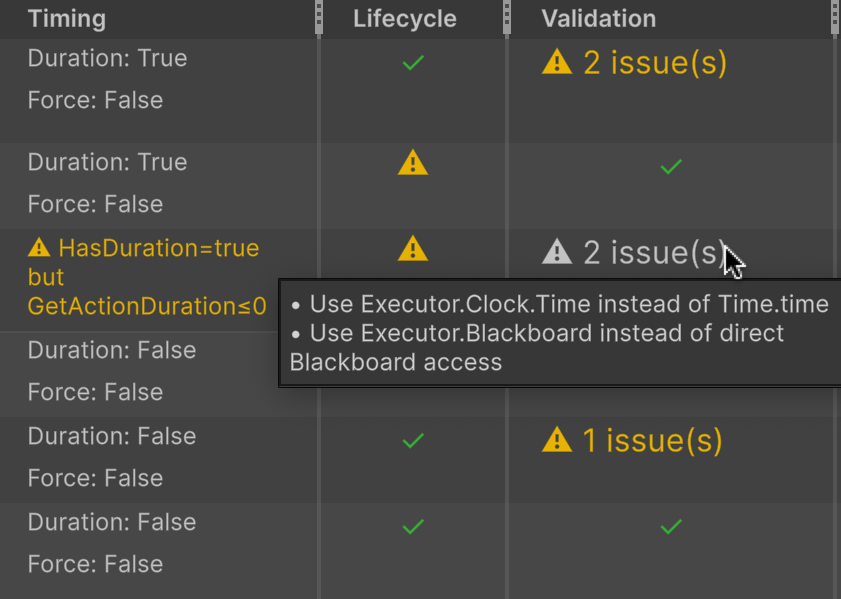The image size is (841, 599).
Task: Click the Lifecycle warning icon beside the Validation checkmark
Action: (x=412, y=163)
